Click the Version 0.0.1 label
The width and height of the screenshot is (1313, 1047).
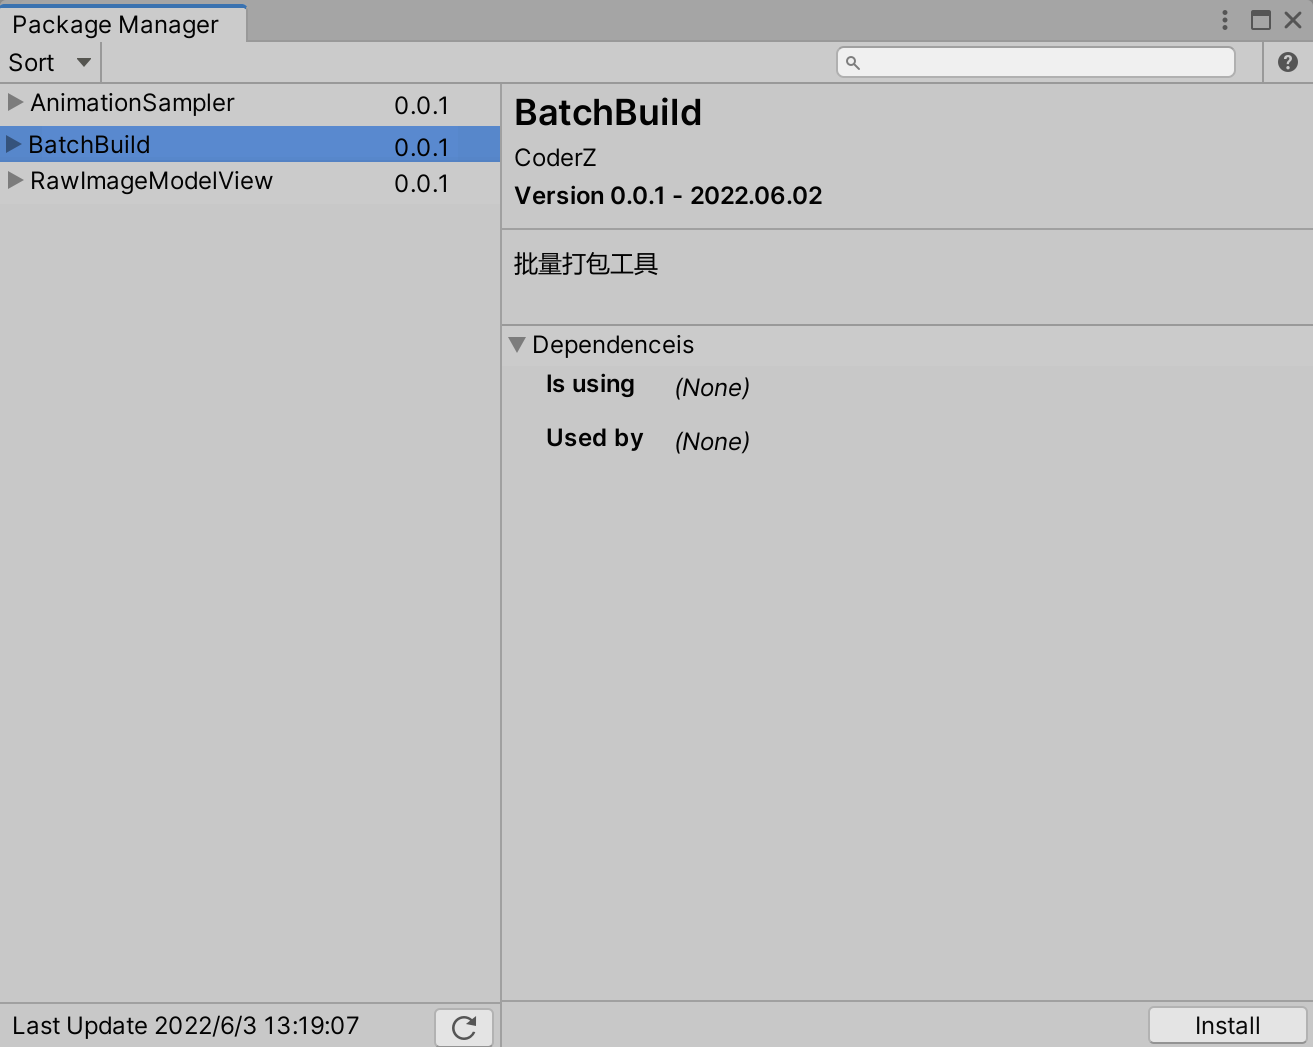tap(667, 195)
